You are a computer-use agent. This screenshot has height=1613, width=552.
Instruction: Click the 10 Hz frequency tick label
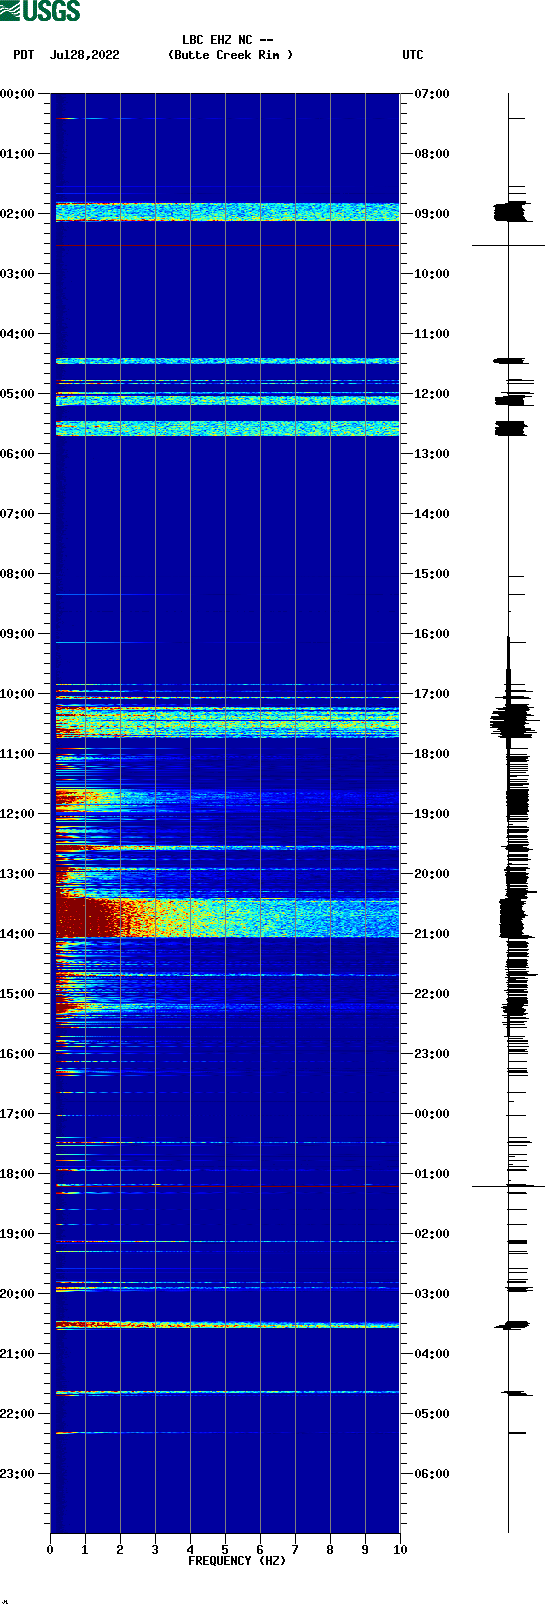(400, 1550)
